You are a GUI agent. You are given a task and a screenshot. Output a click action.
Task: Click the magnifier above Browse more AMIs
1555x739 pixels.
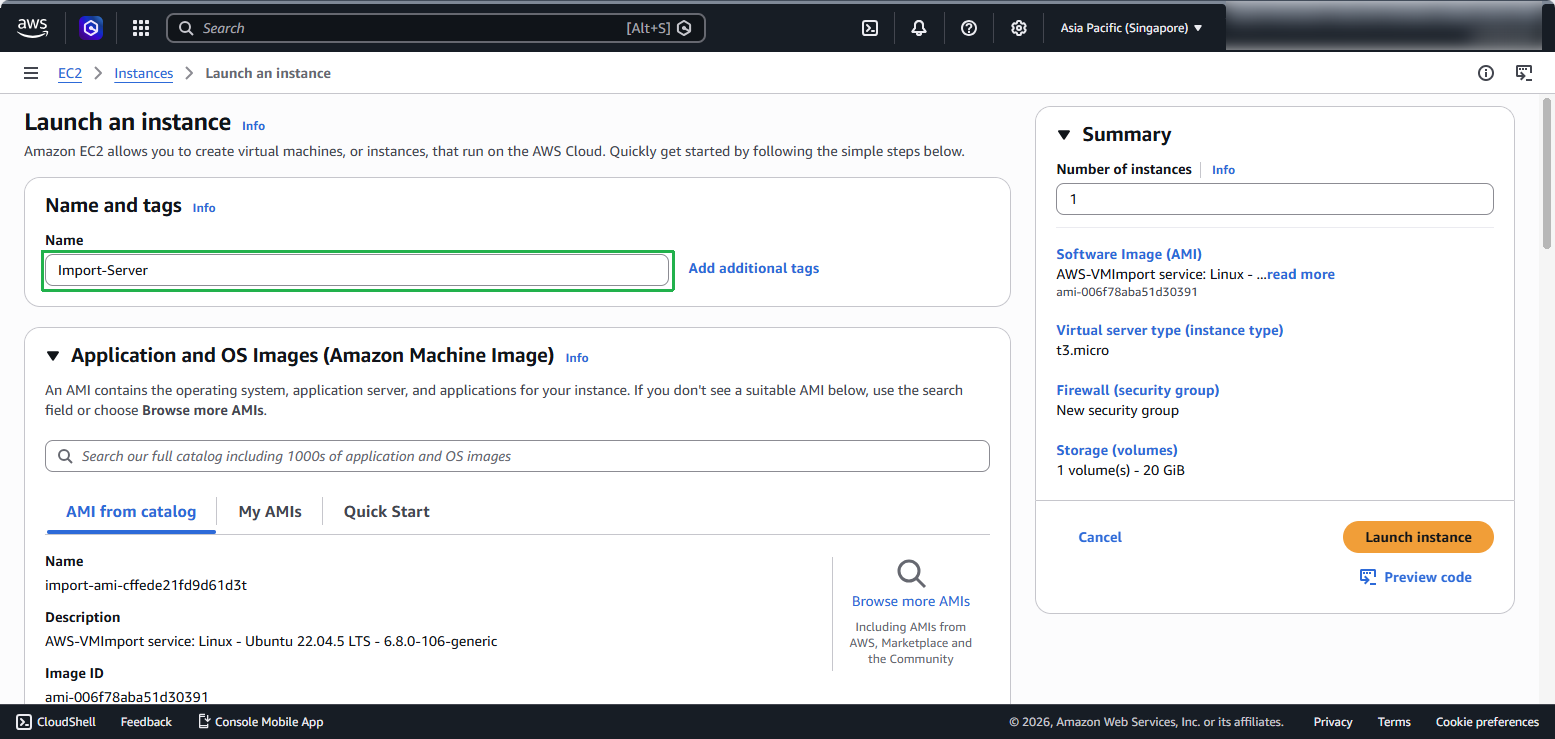[911, 573]
